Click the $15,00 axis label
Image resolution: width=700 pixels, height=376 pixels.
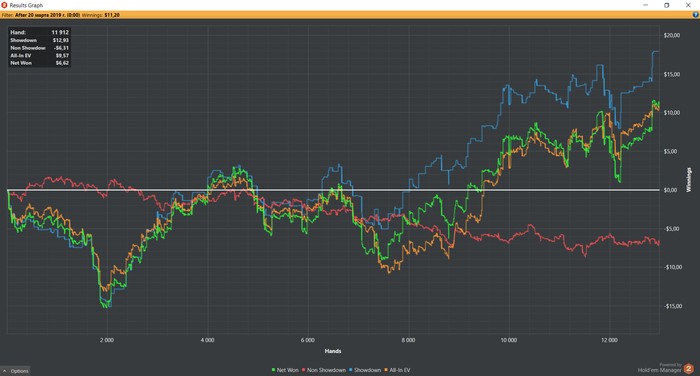[672, 74]
